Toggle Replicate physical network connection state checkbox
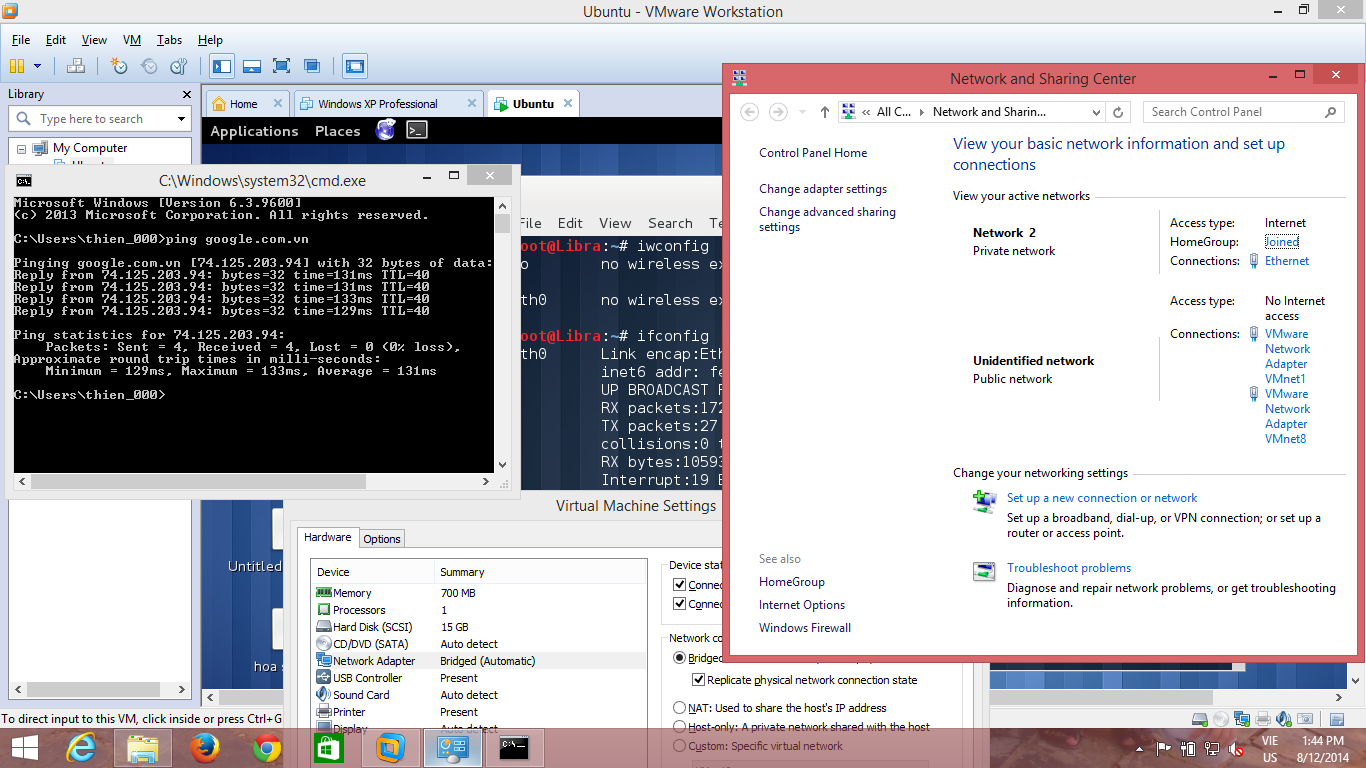This screenshot has width=1366, height=768. coord(699,680)
